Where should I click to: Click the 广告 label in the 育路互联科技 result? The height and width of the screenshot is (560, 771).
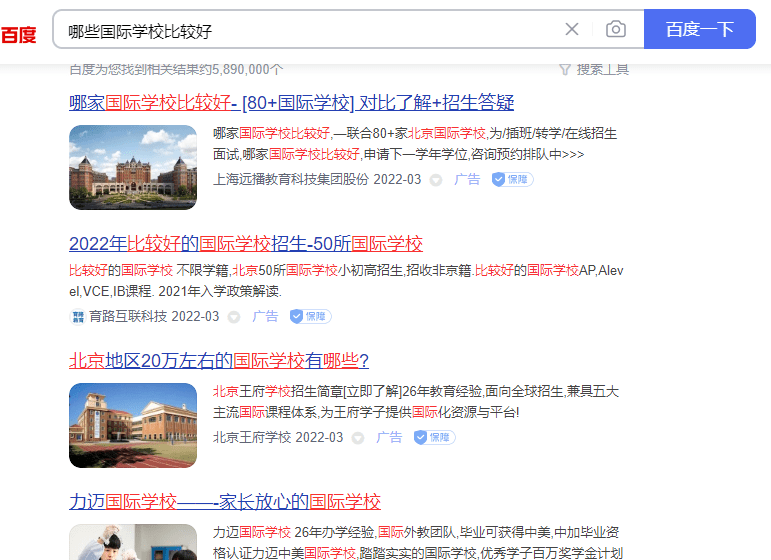pyautogui.click(x=265, y=316)
